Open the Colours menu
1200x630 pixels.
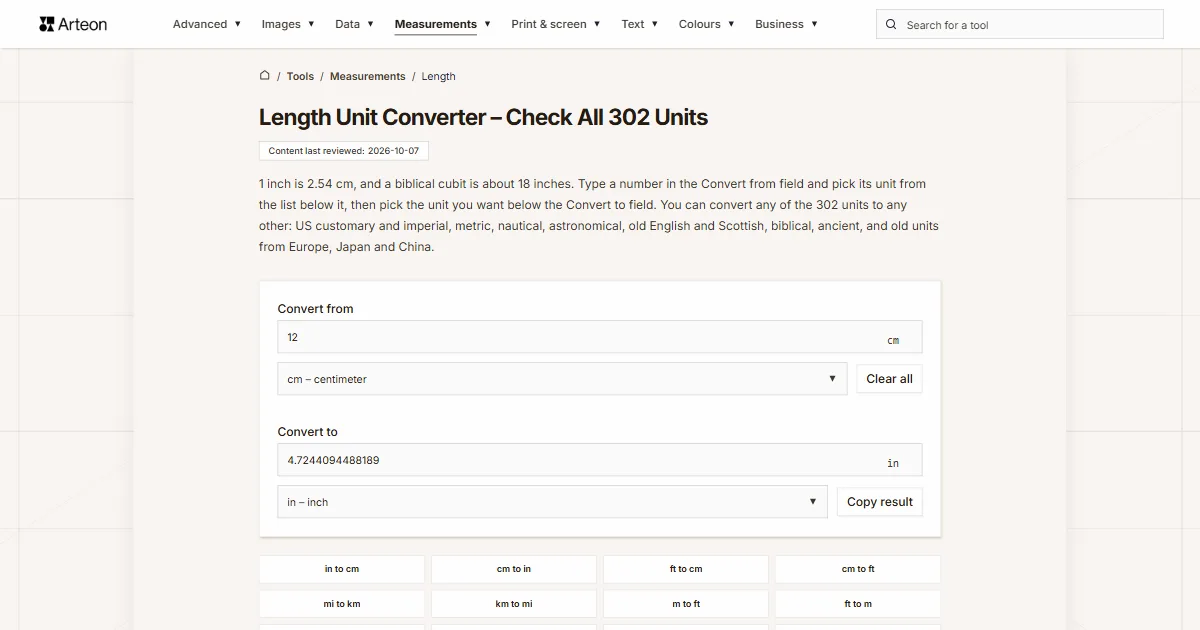click(x=707, y=24)
